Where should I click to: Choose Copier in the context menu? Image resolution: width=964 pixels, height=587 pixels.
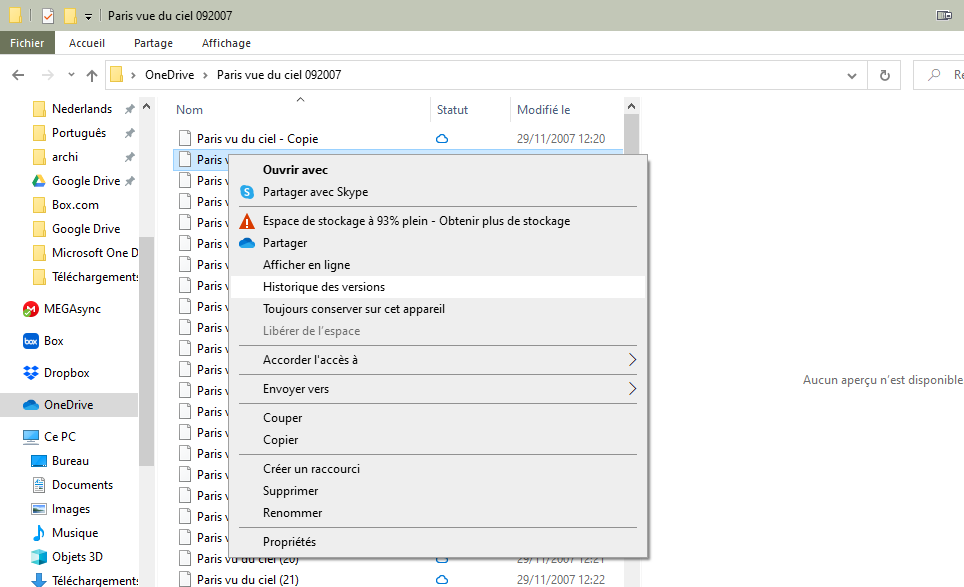[x=438, y=440]
